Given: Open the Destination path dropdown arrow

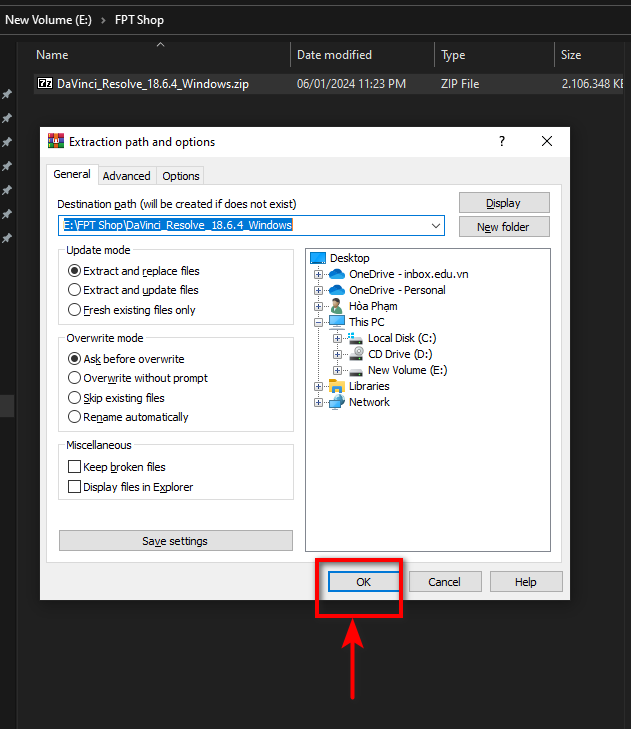Looking at the screenshot, I should point(436,225).
